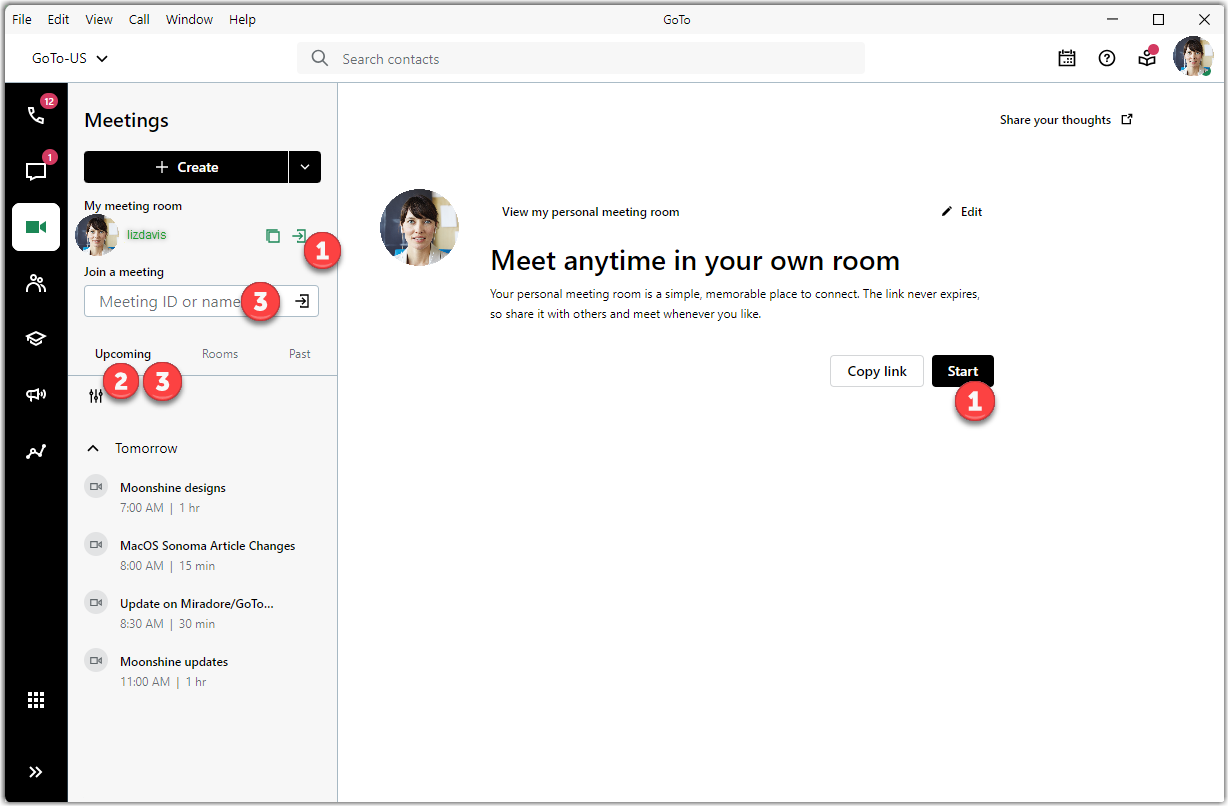Click the Start button
Screen dimensions: 1229x807
(963, 371)
